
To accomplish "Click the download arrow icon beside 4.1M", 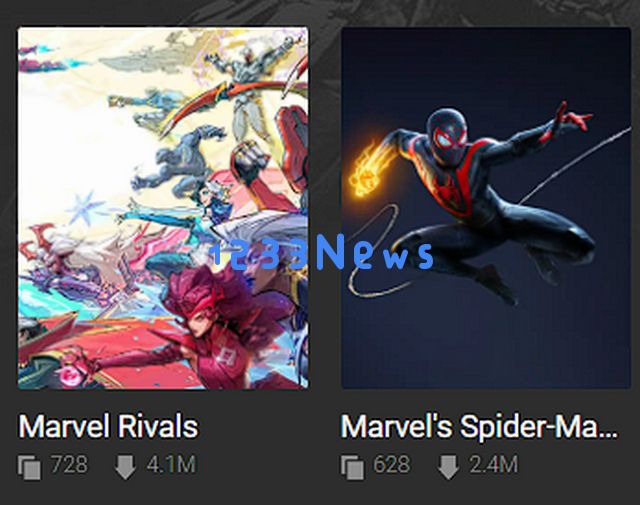I will 125,467.
